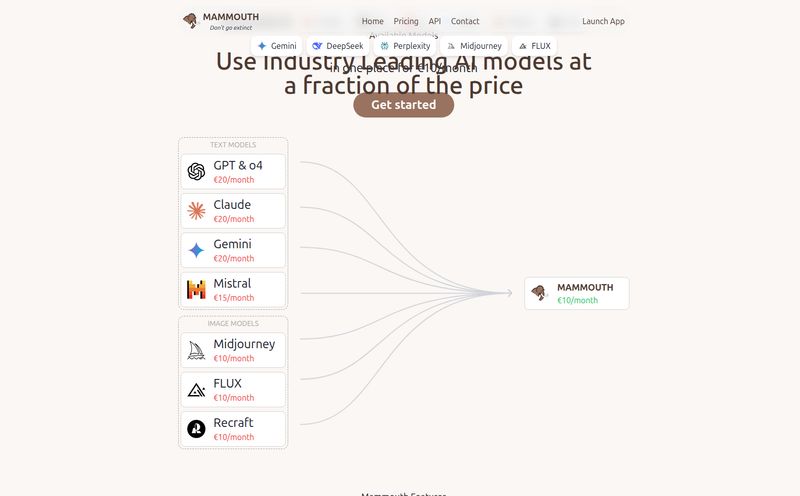Click the Mistral logo icon
800x496 pixels.
pyautogui.click(x=196, y=289)
